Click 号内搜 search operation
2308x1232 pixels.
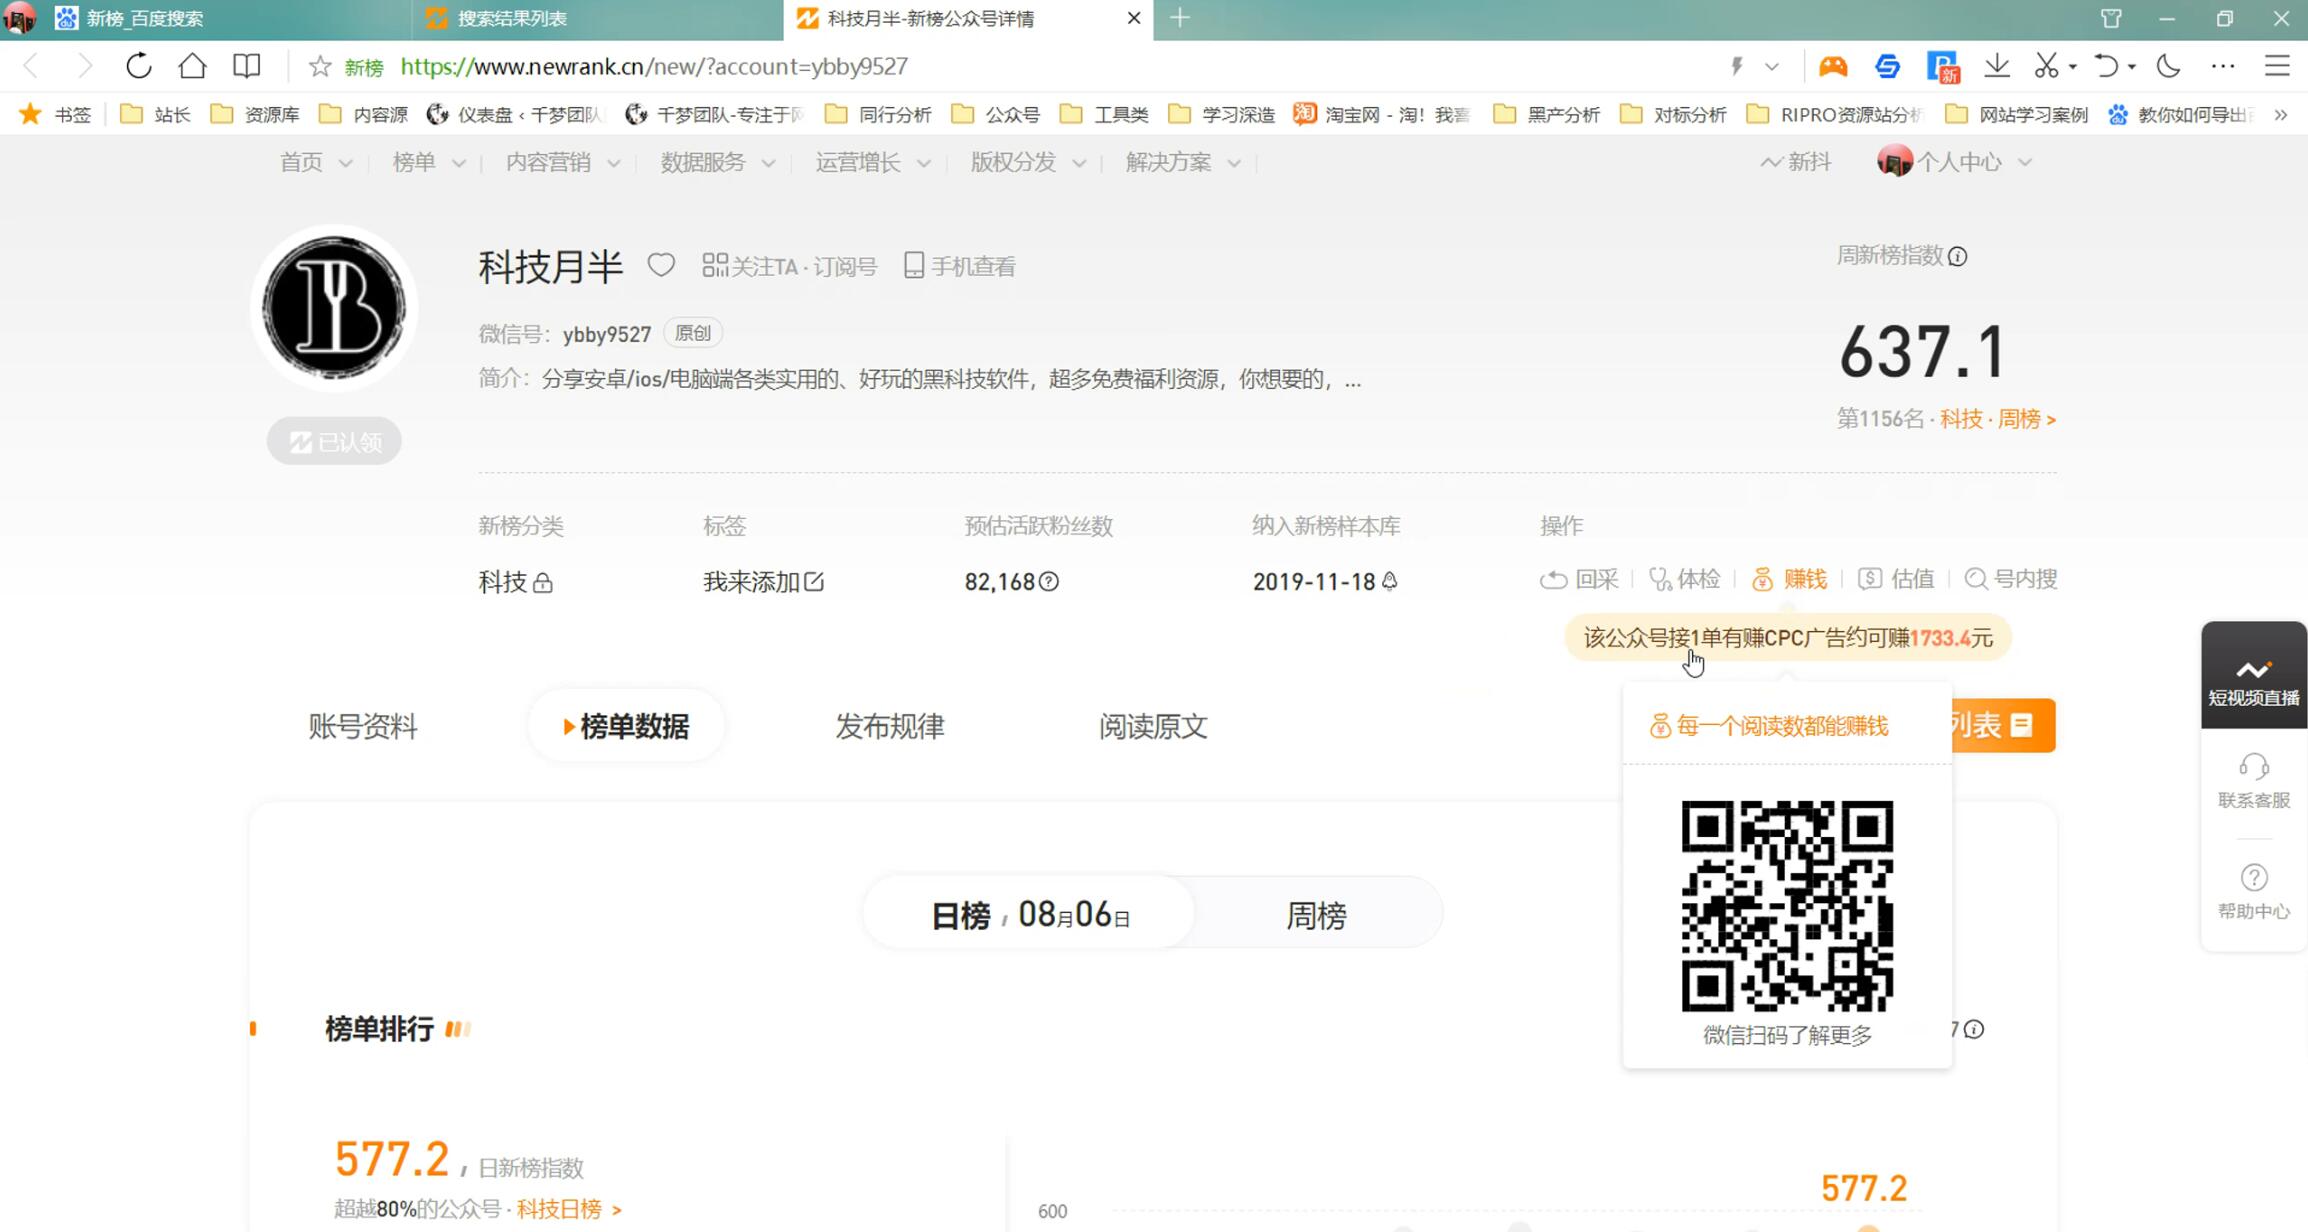[x=2011, y=579]
